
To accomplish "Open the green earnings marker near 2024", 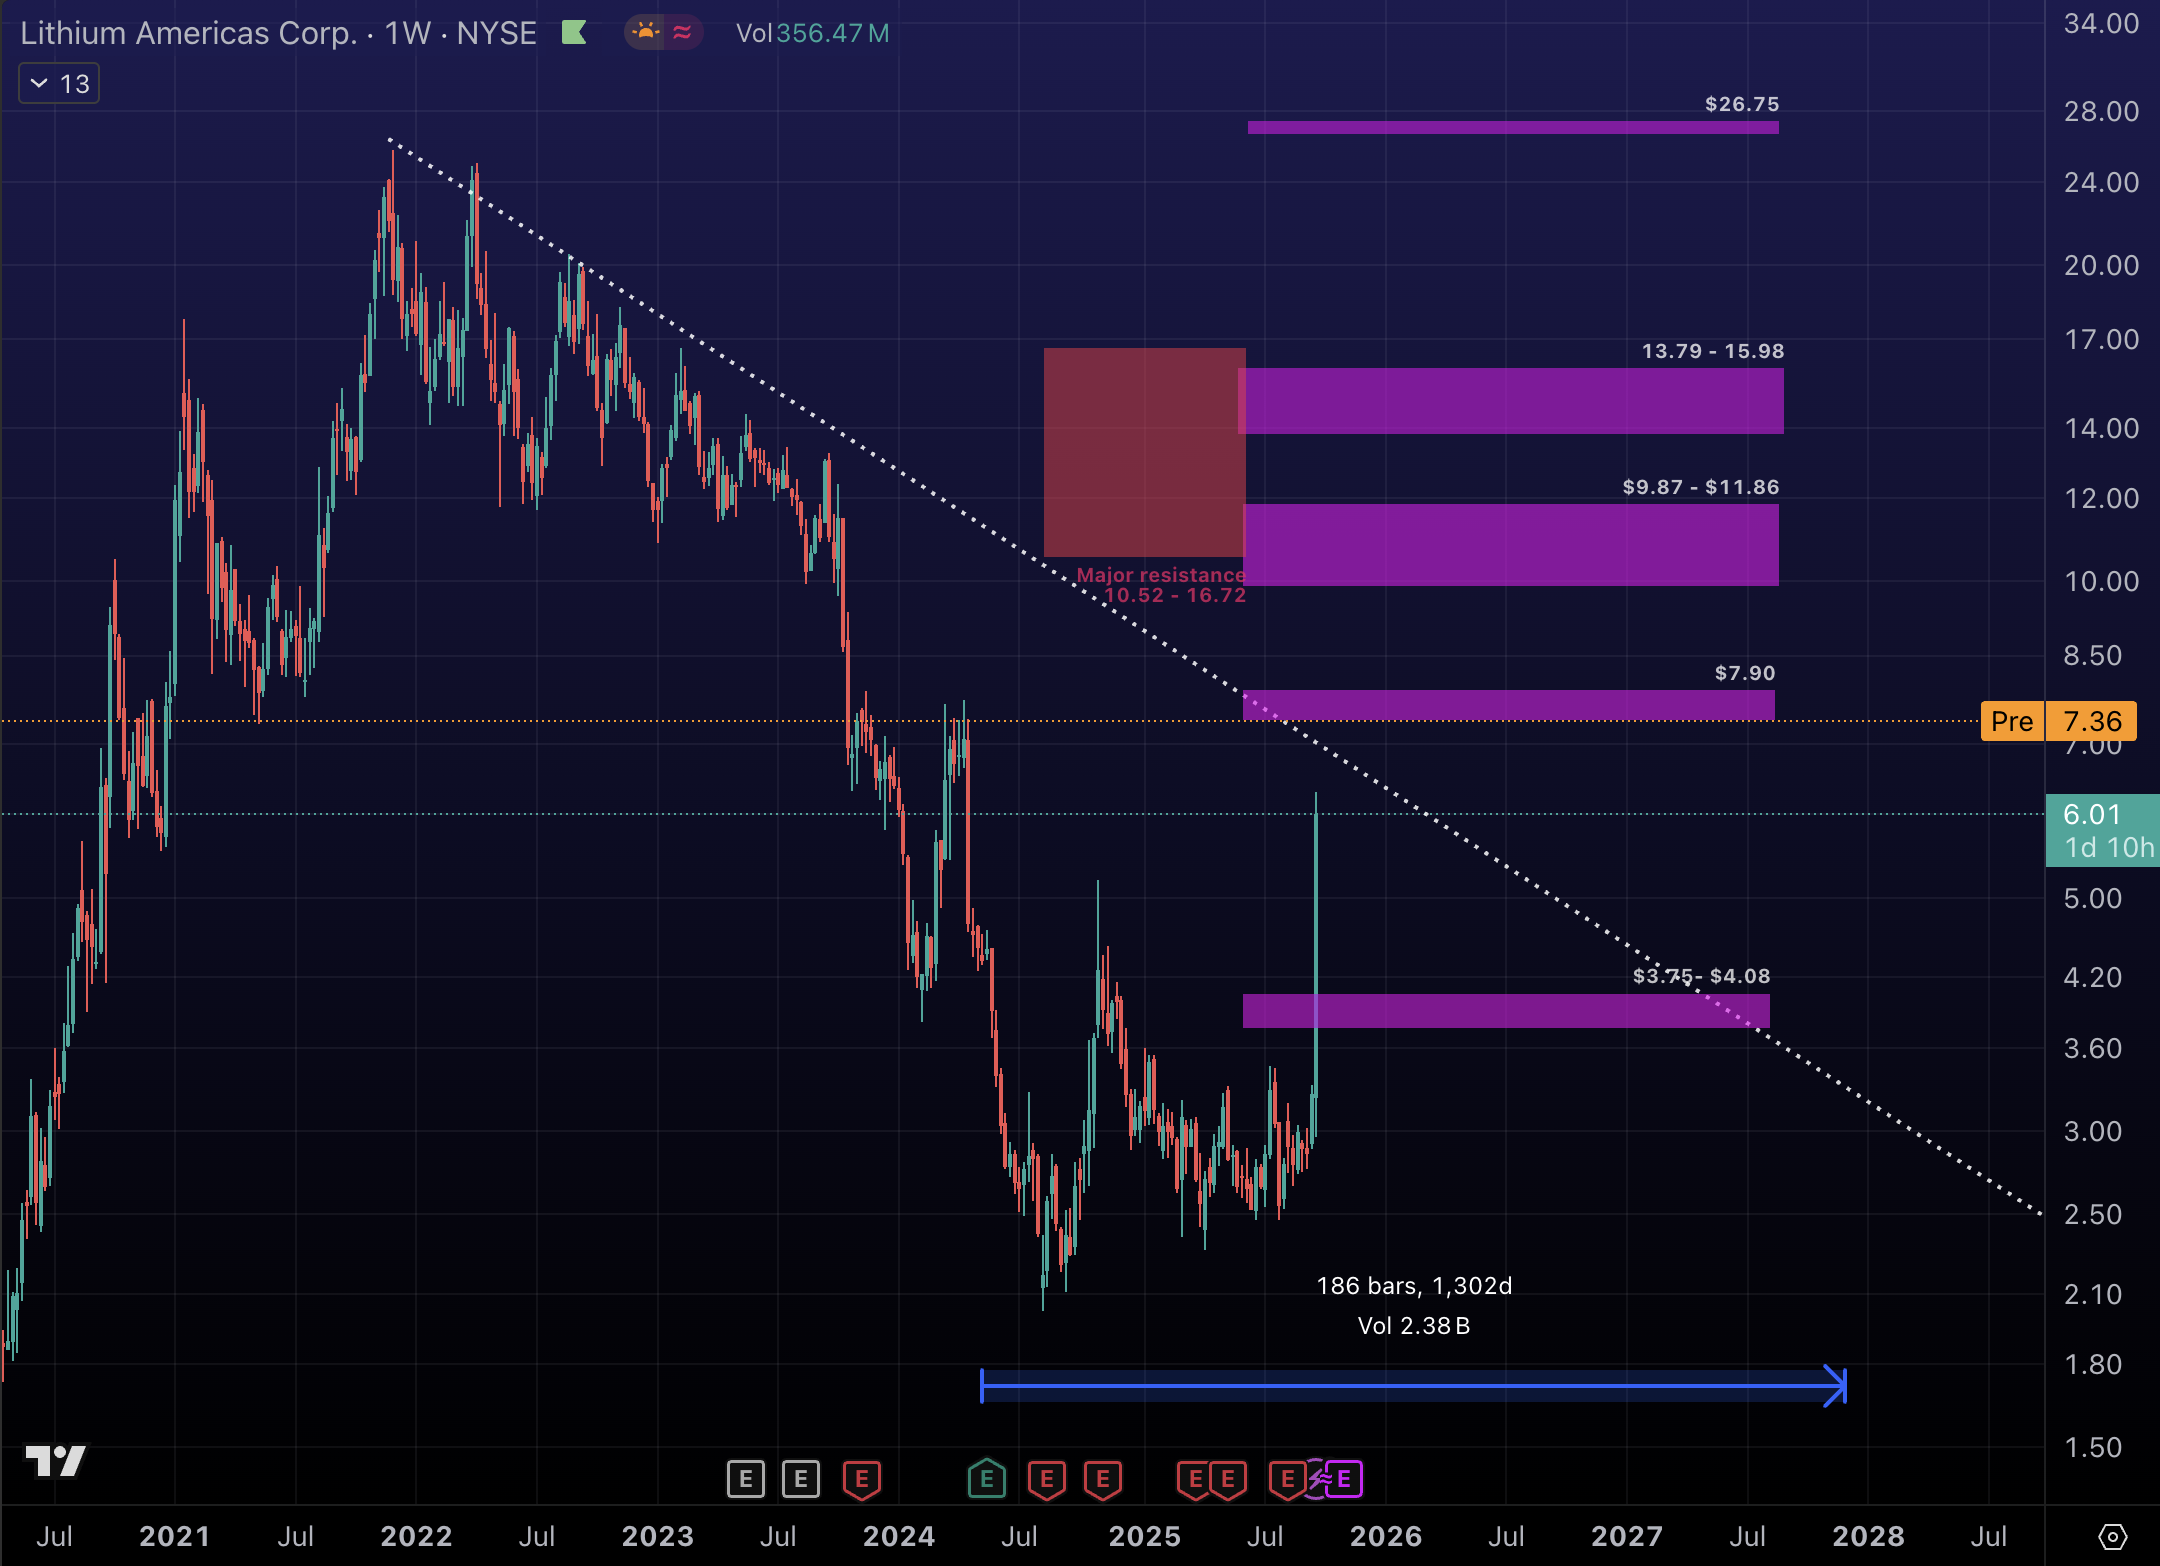I will coord(986,1478).
